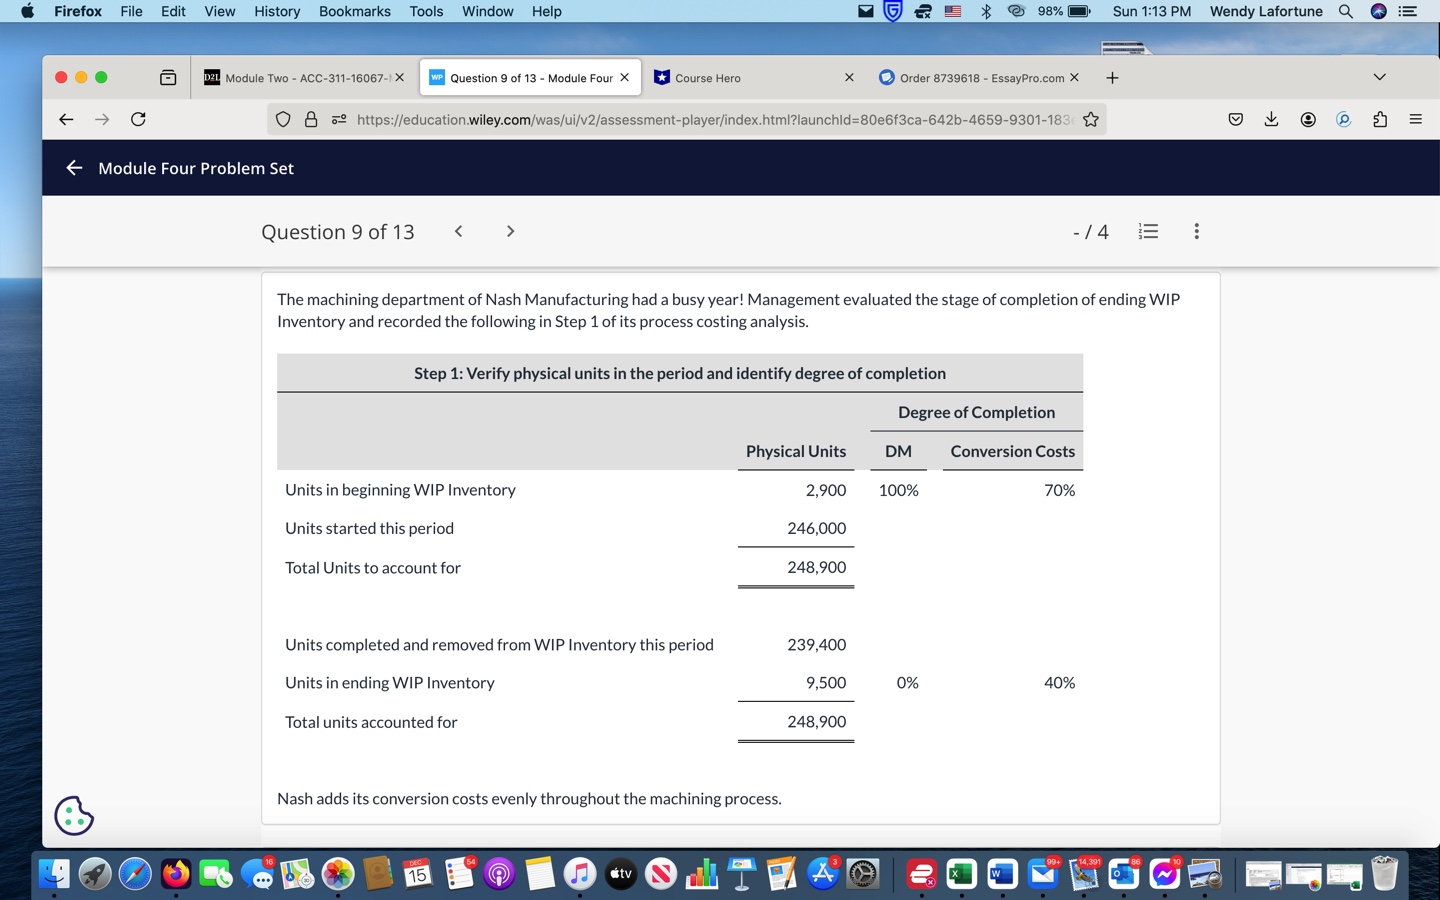Click the Module Four Problem Set title

click(196, 168)
